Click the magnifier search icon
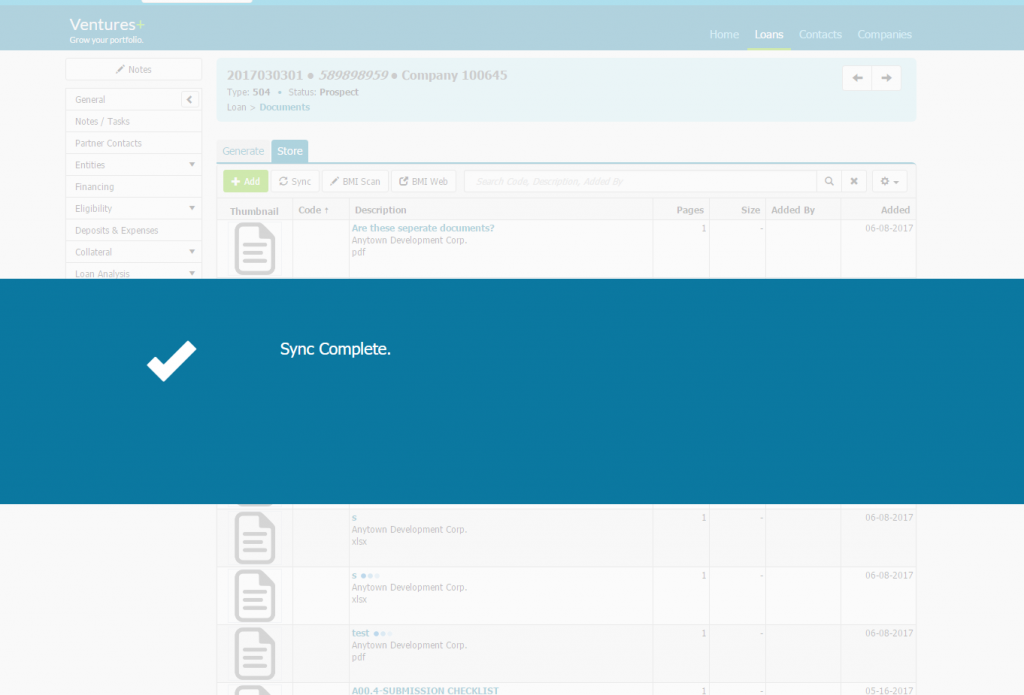Image resolution: width=1024 pixels, height=695 pixels. tap(829, 181)
